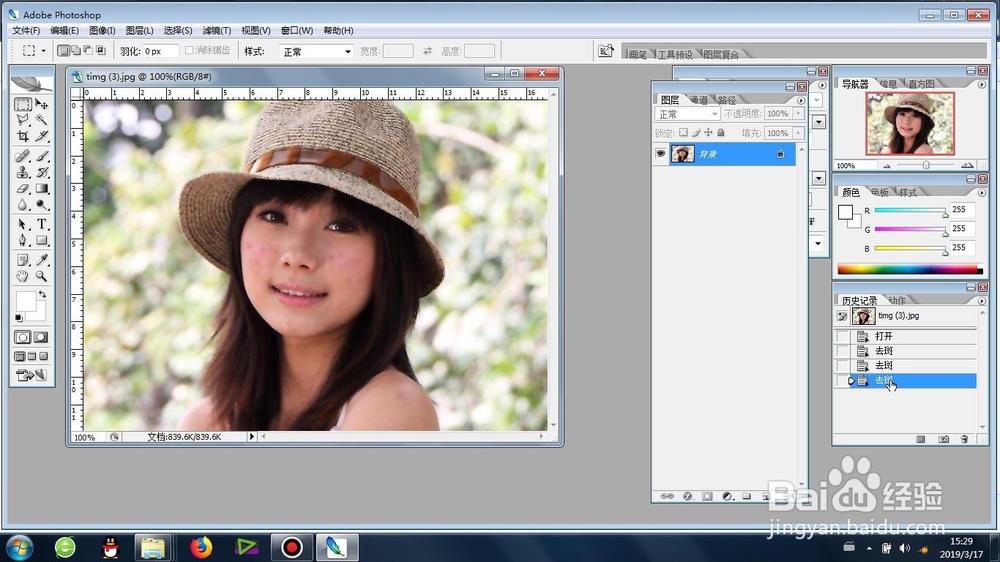Select the Eyedropper tool
Image resolution: width=1000 pixels, height=562 pixels.
[42, 260]
